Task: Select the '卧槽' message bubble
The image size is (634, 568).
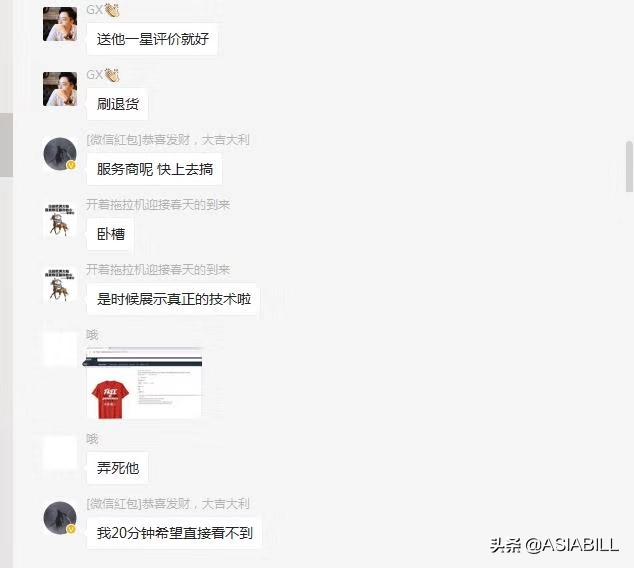Action: (x=110, y=234)
